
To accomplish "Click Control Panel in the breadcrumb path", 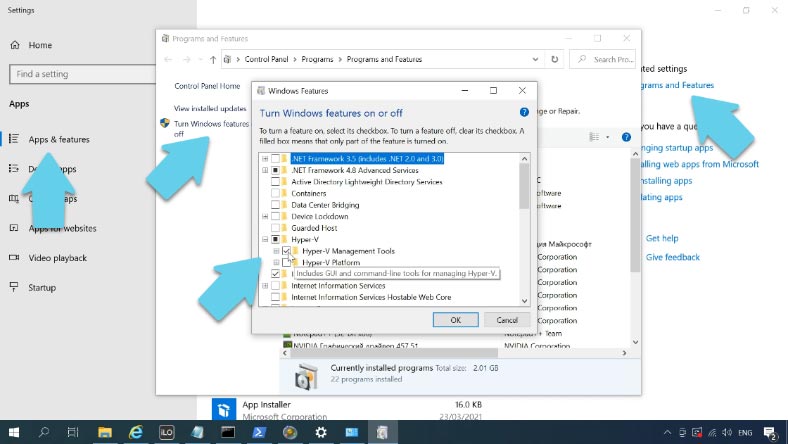I will pos(266,59).
